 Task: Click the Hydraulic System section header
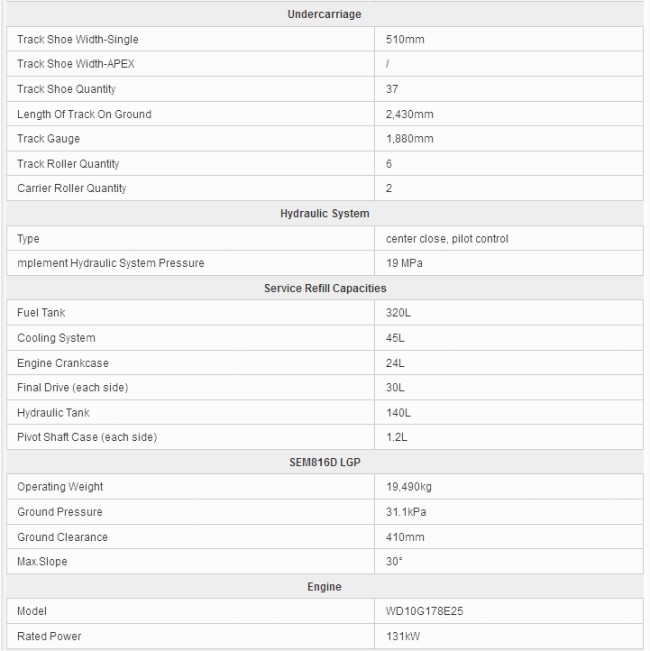[x=324, y=214]
